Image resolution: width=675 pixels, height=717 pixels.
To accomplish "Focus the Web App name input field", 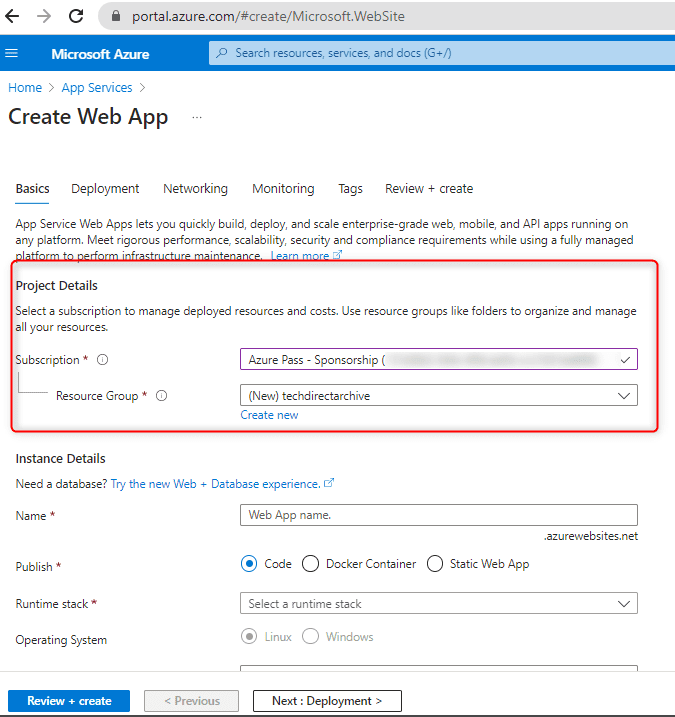I will pos(439,515).
